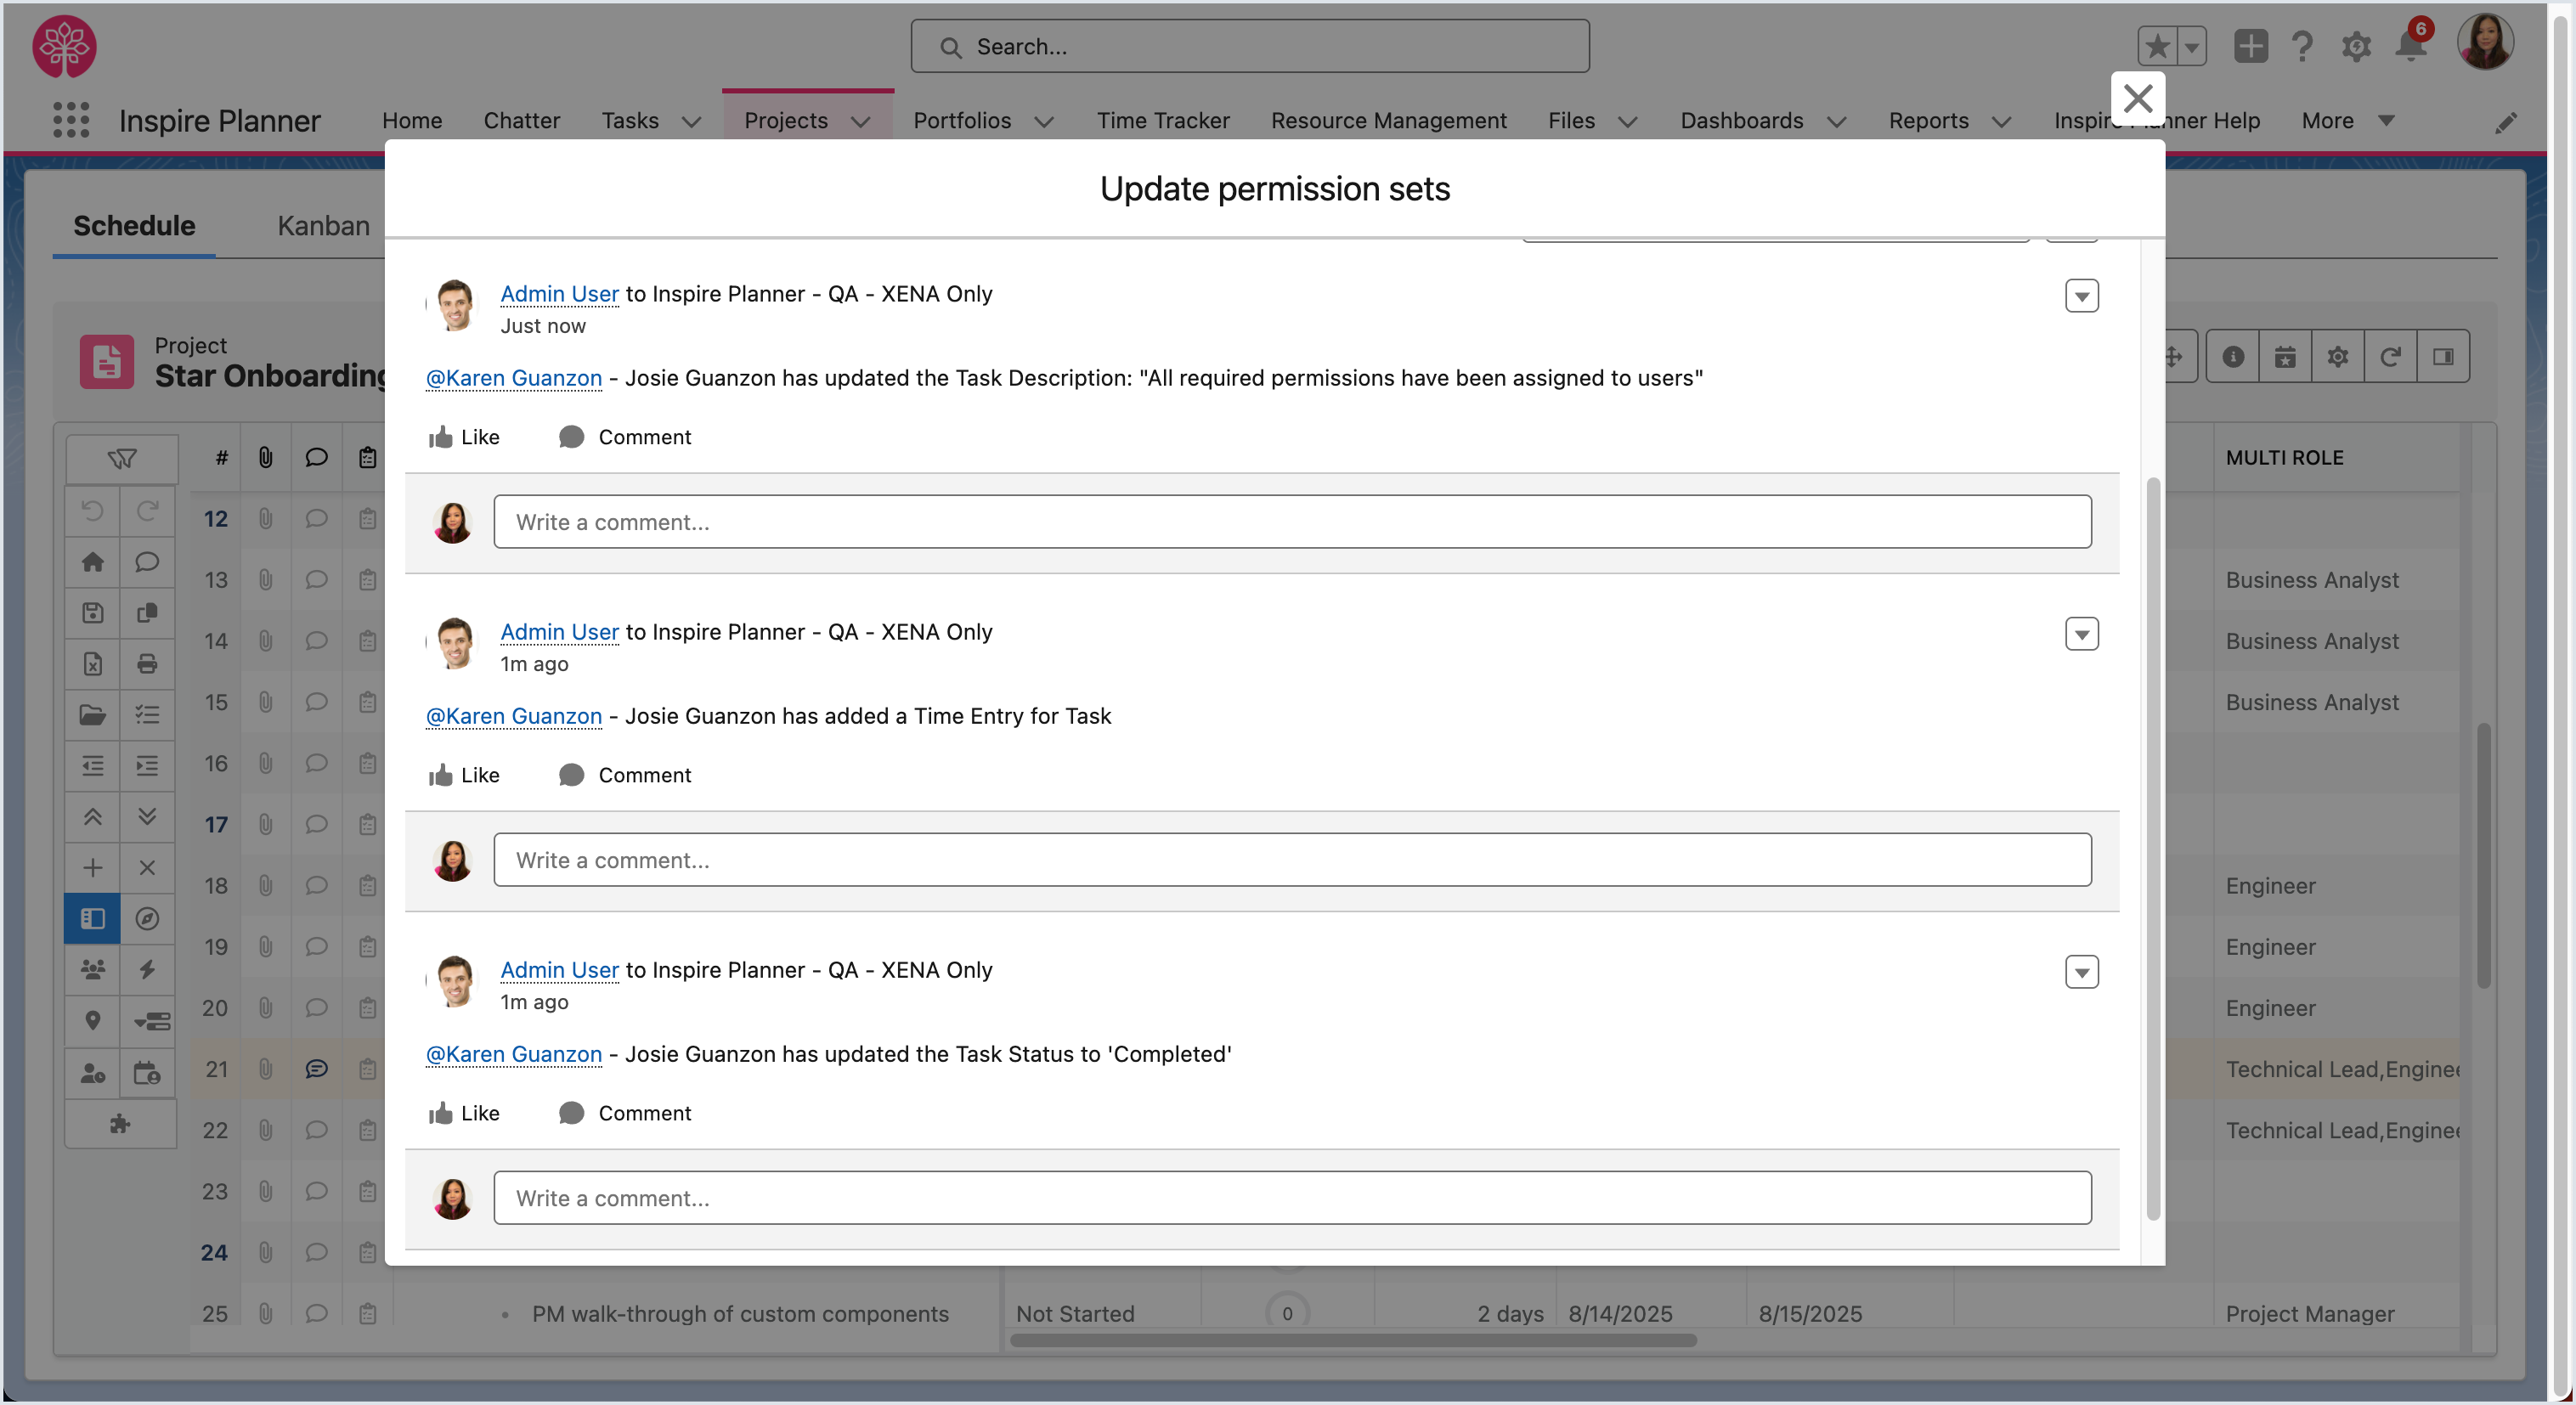Expand the Portfolios nav dropdown chevron
2576x1405 pixels.
click(1044, 122)
